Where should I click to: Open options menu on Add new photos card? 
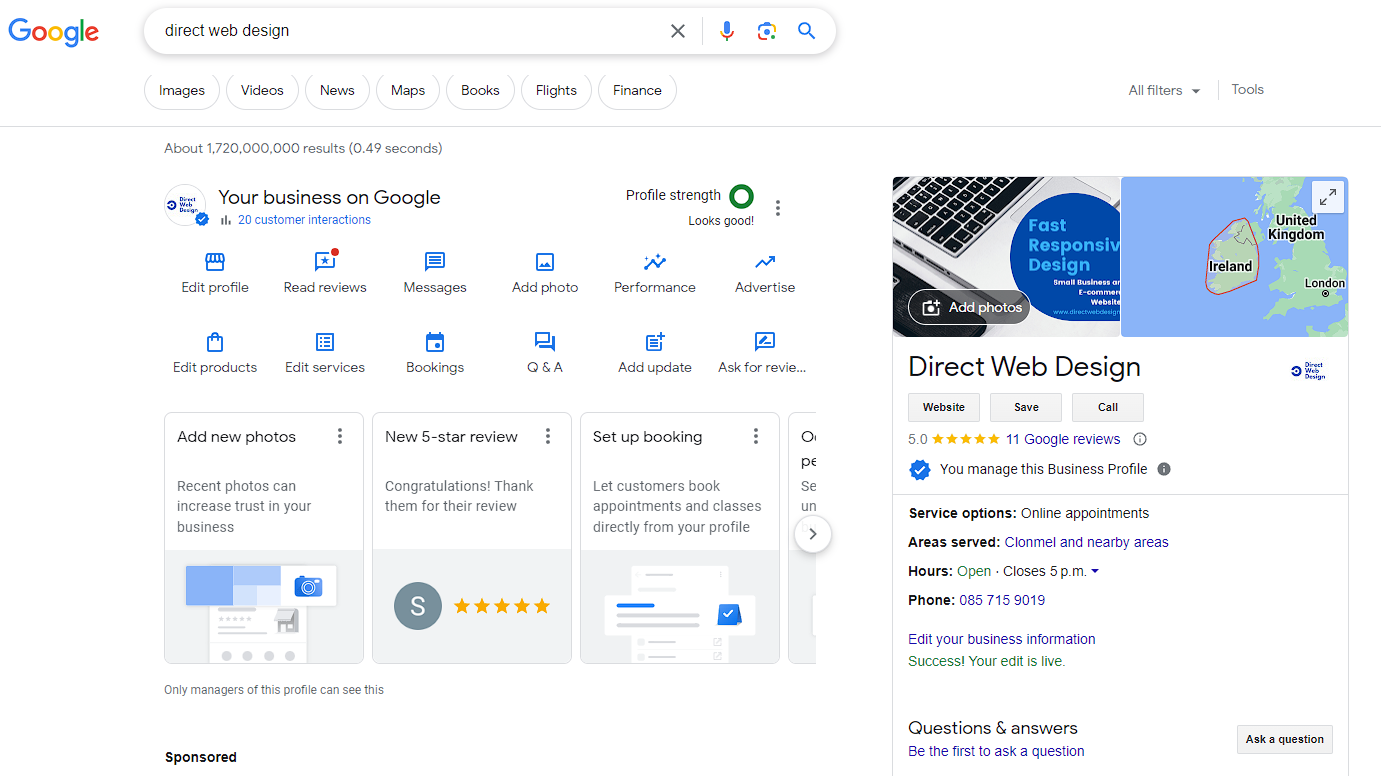click(x=340, y=436)
